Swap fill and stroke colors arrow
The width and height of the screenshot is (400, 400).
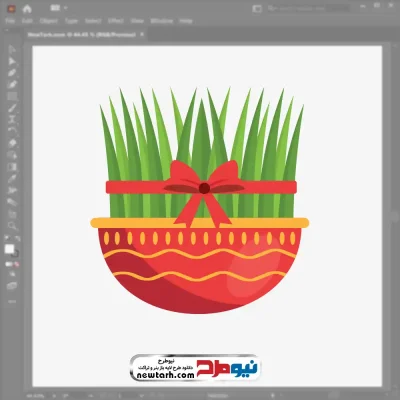point(17,239)
